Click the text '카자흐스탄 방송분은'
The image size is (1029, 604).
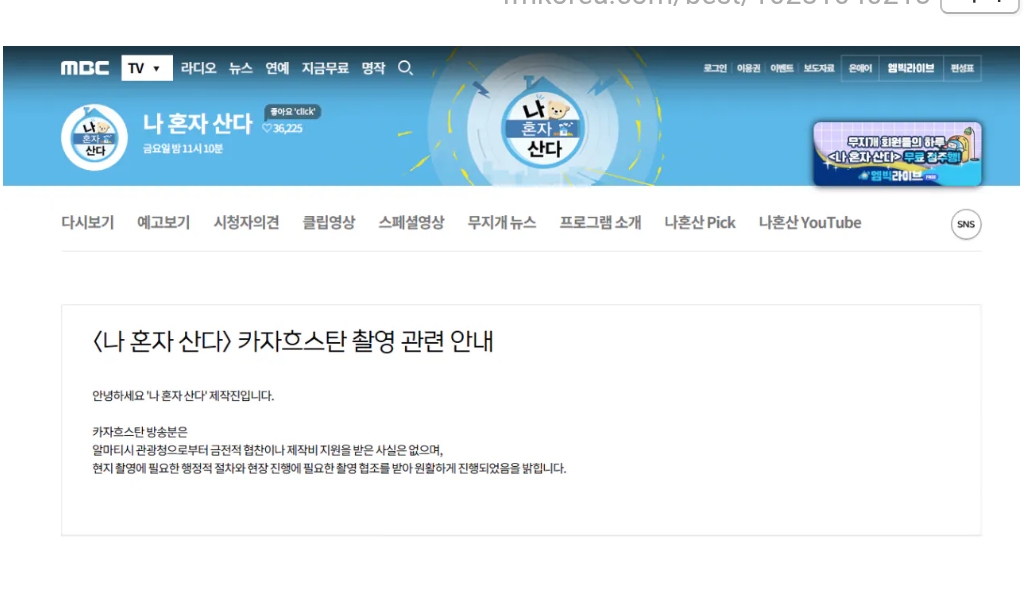point(140,432)
